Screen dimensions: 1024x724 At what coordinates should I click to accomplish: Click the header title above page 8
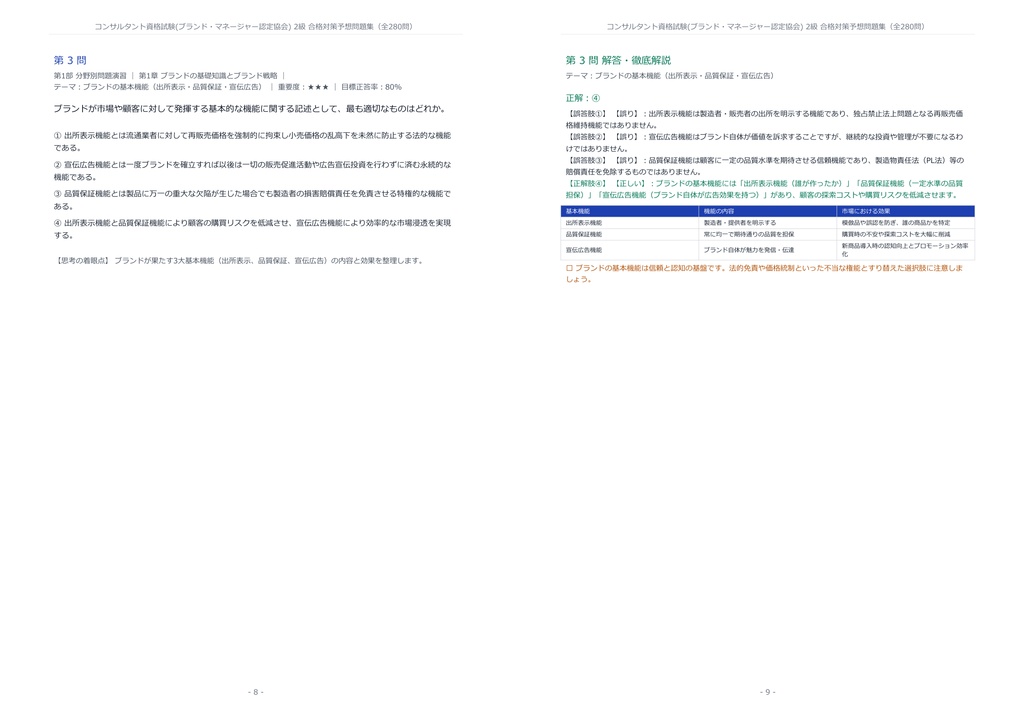[x=253, y=27]
